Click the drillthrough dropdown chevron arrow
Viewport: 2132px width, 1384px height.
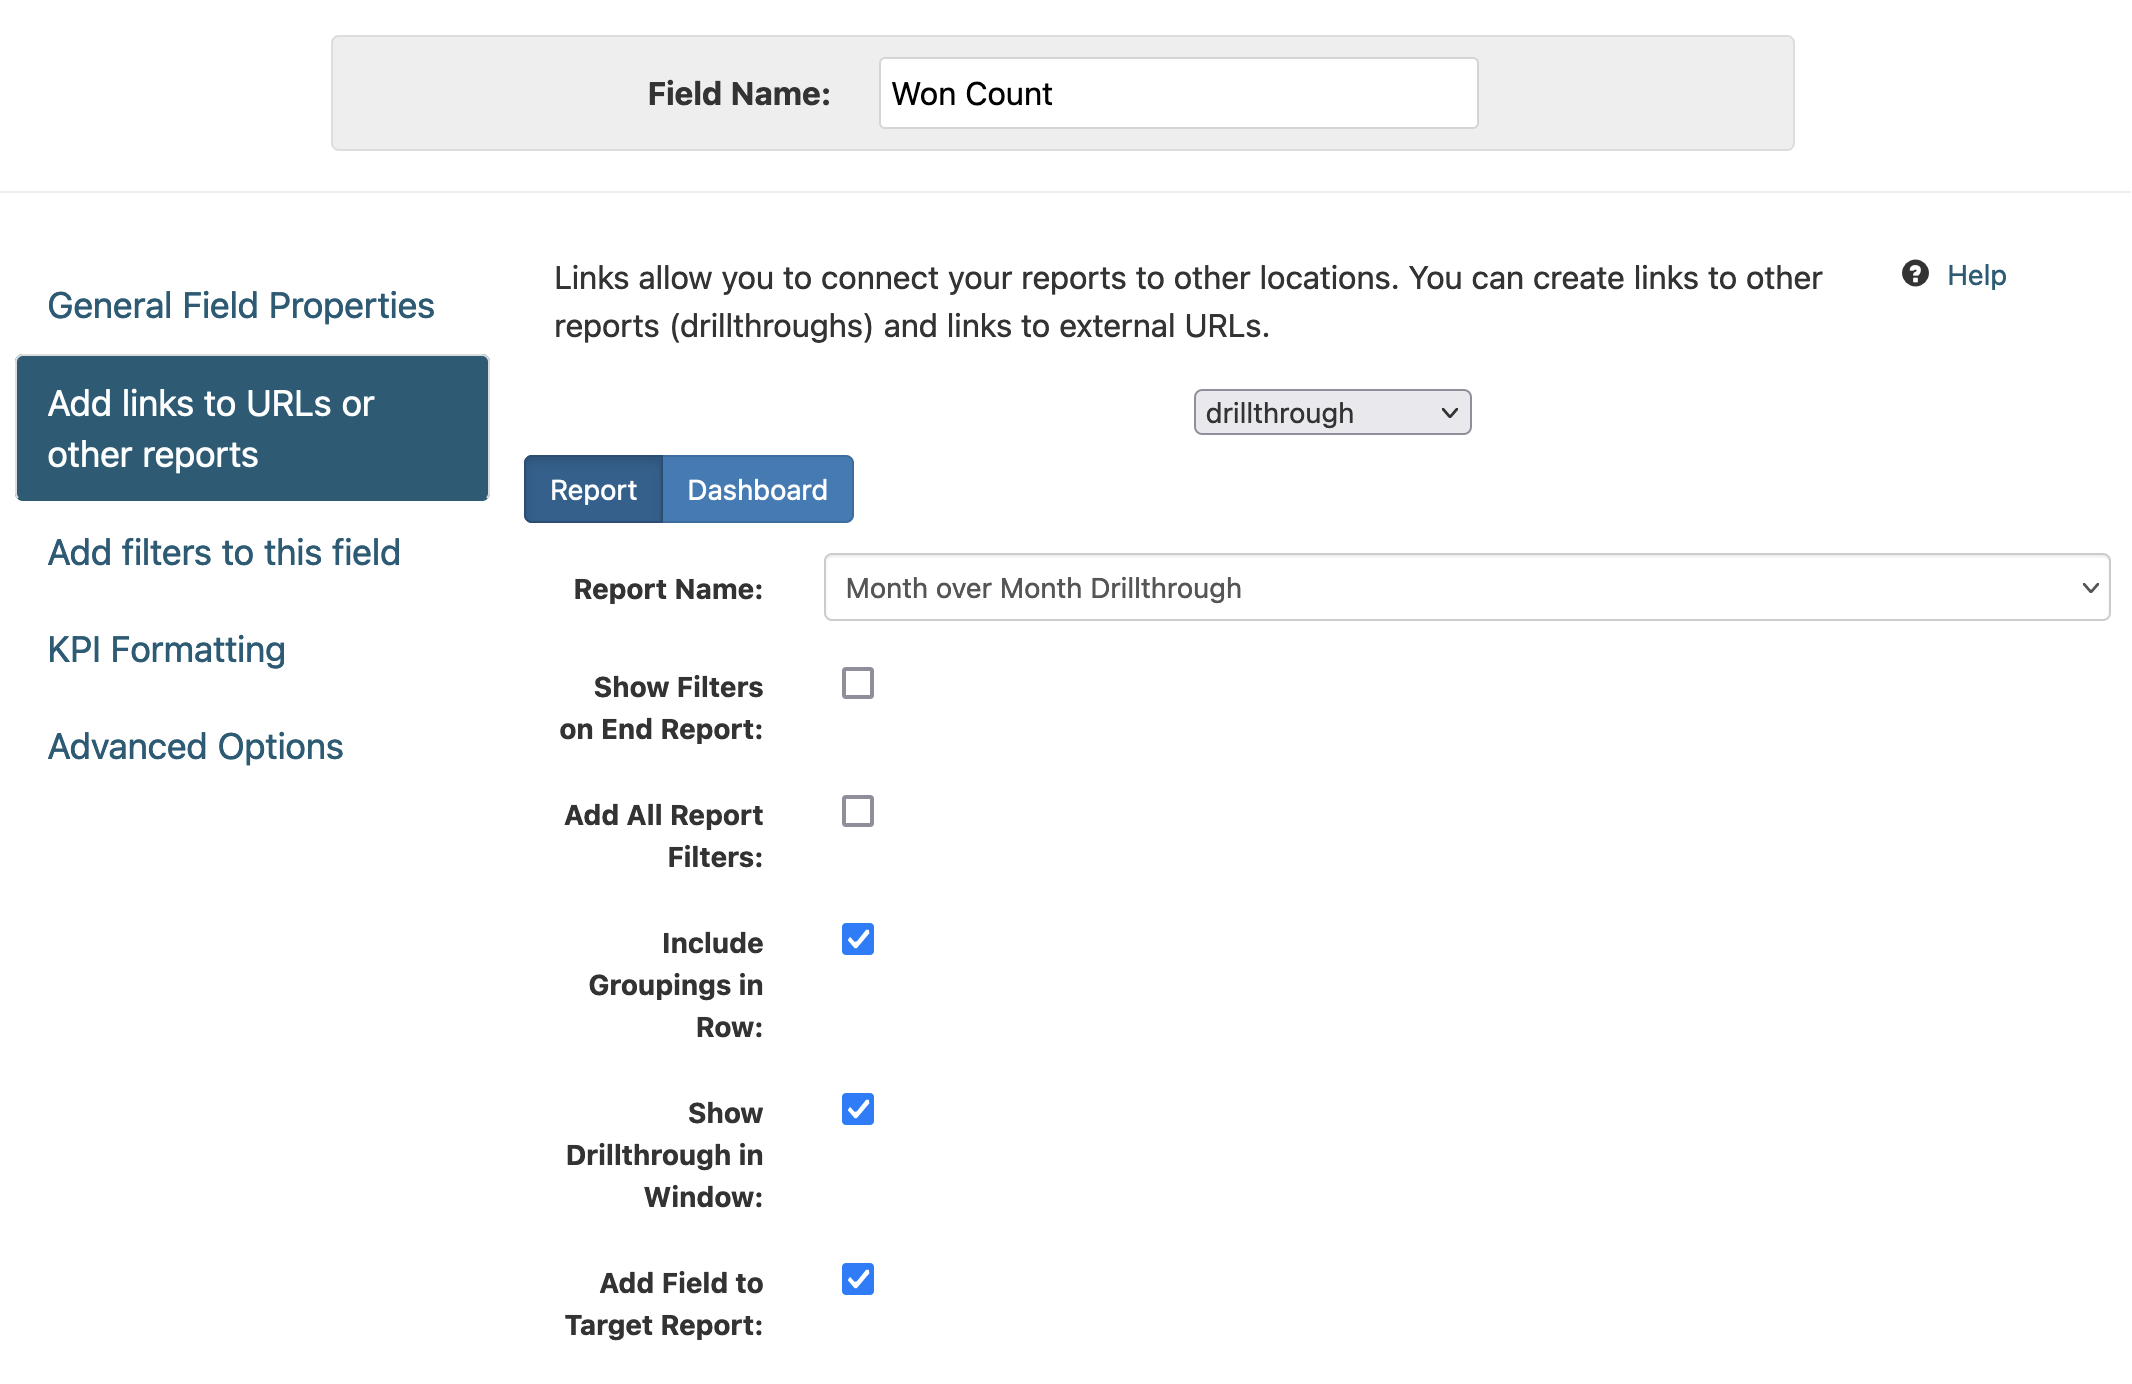[x=1449, y=413]
